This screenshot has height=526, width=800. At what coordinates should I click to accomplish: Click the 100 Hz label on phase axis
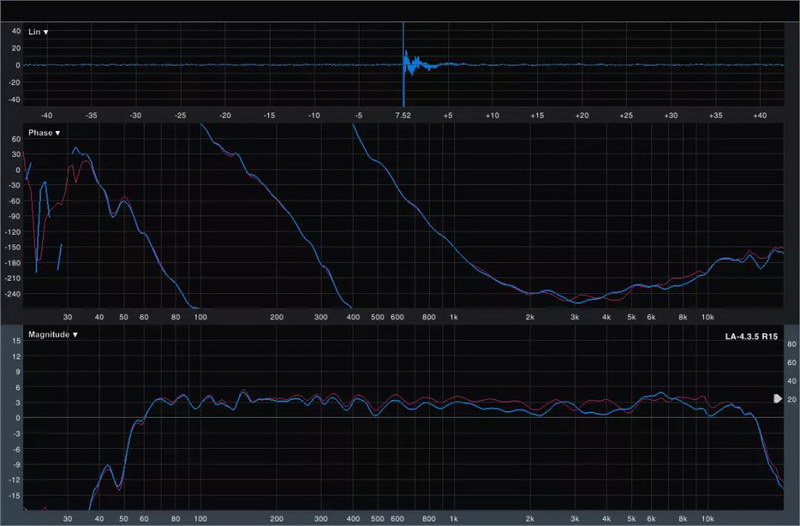200,317
